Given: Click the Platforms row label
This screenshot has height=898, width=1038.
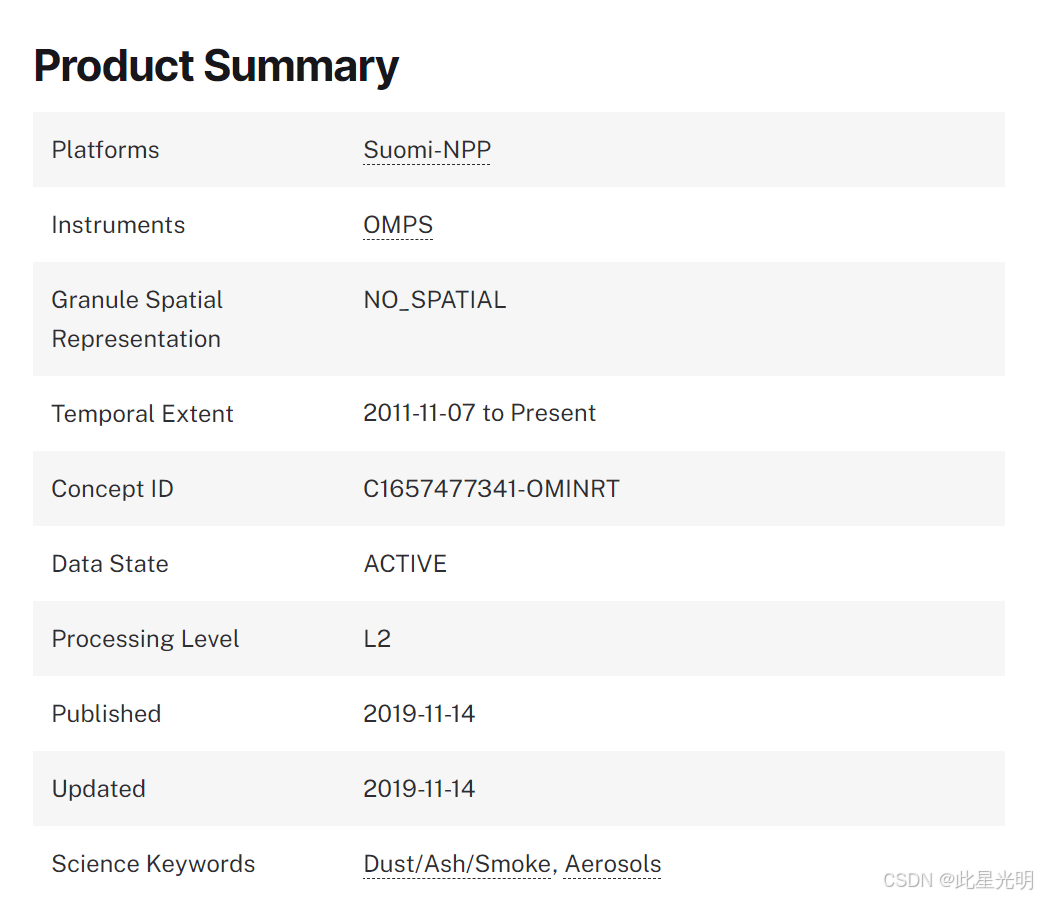Looking at the screenshot, I should coord(105,150).
